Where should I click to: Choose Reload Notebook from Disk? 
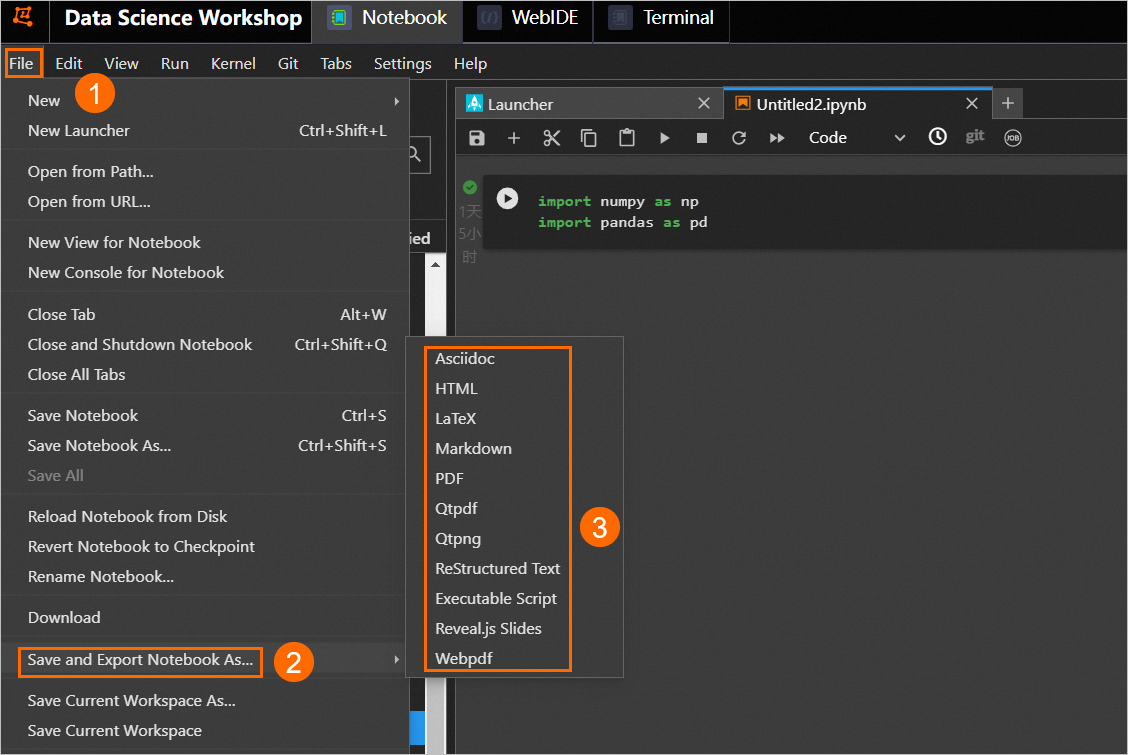click(205, 517)
